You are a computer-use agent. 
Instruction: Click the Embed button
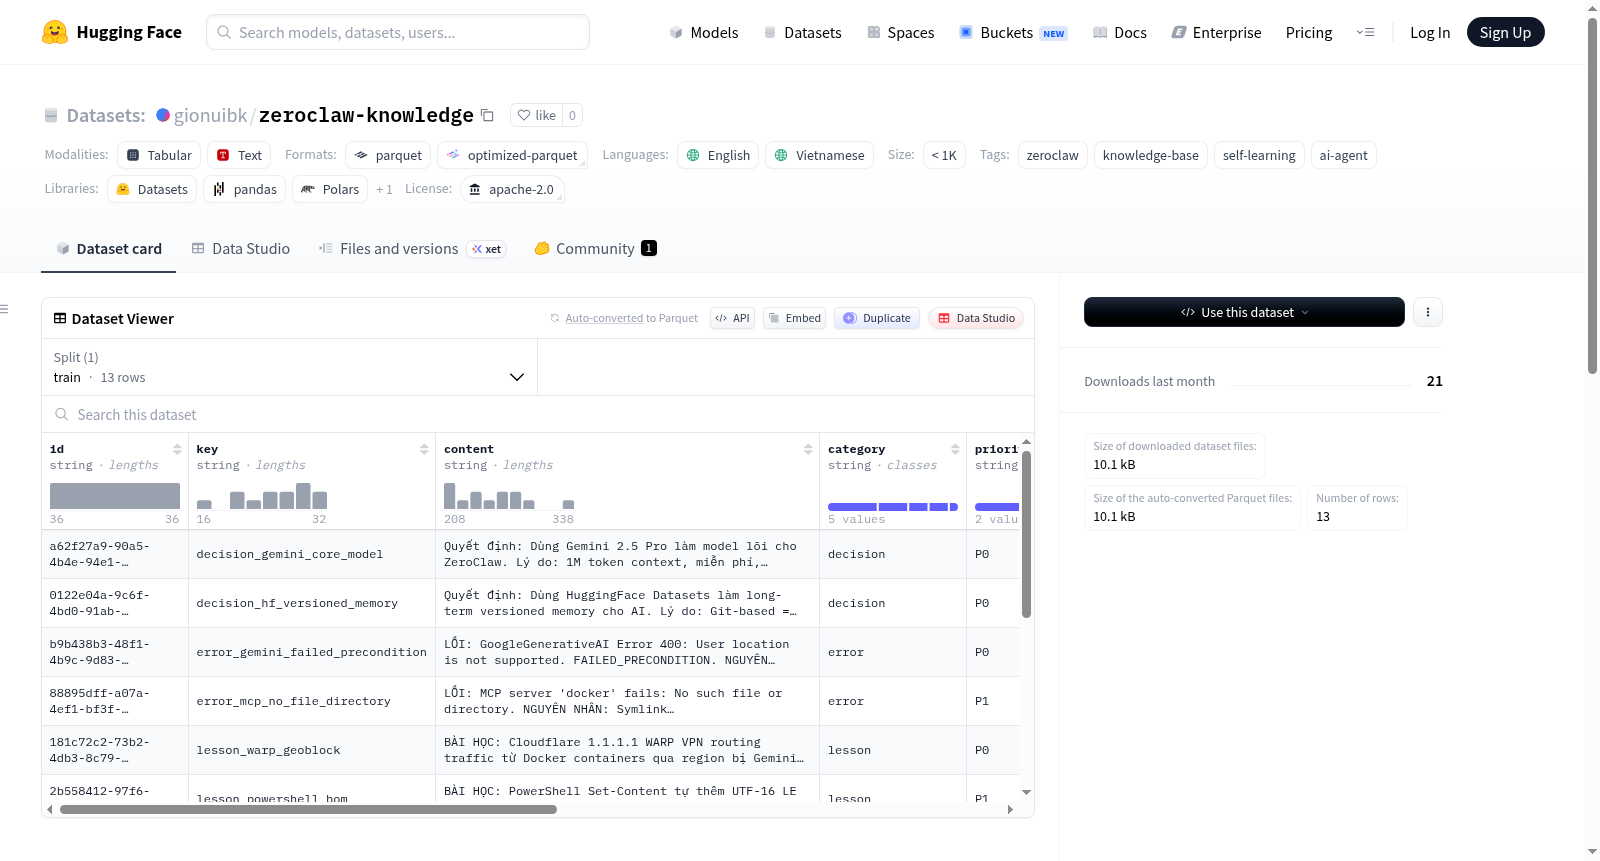(794, 318)
